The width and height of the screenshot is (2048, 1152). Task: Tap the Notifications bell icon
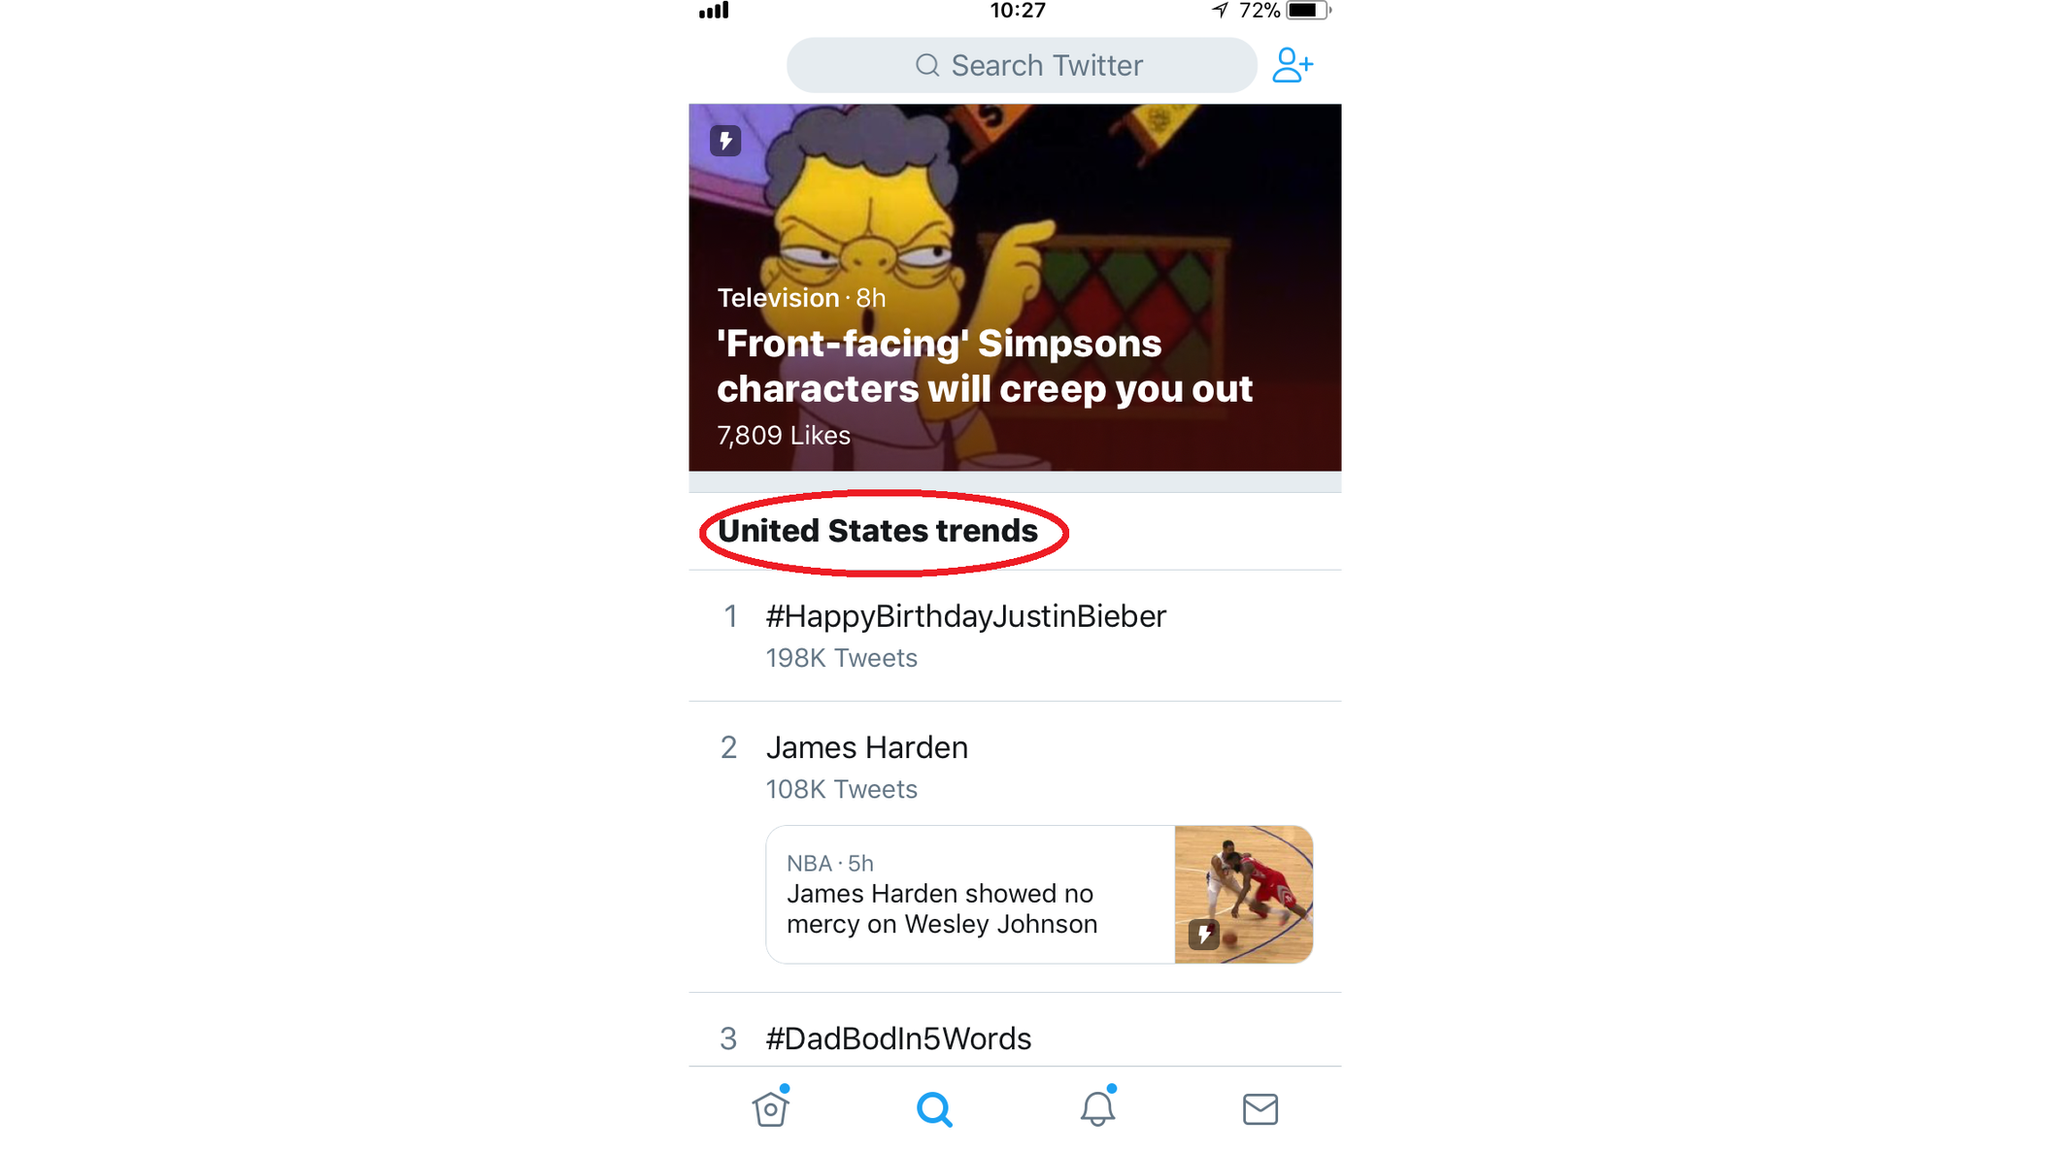pyautogui.click(x=1099, y=1110)
